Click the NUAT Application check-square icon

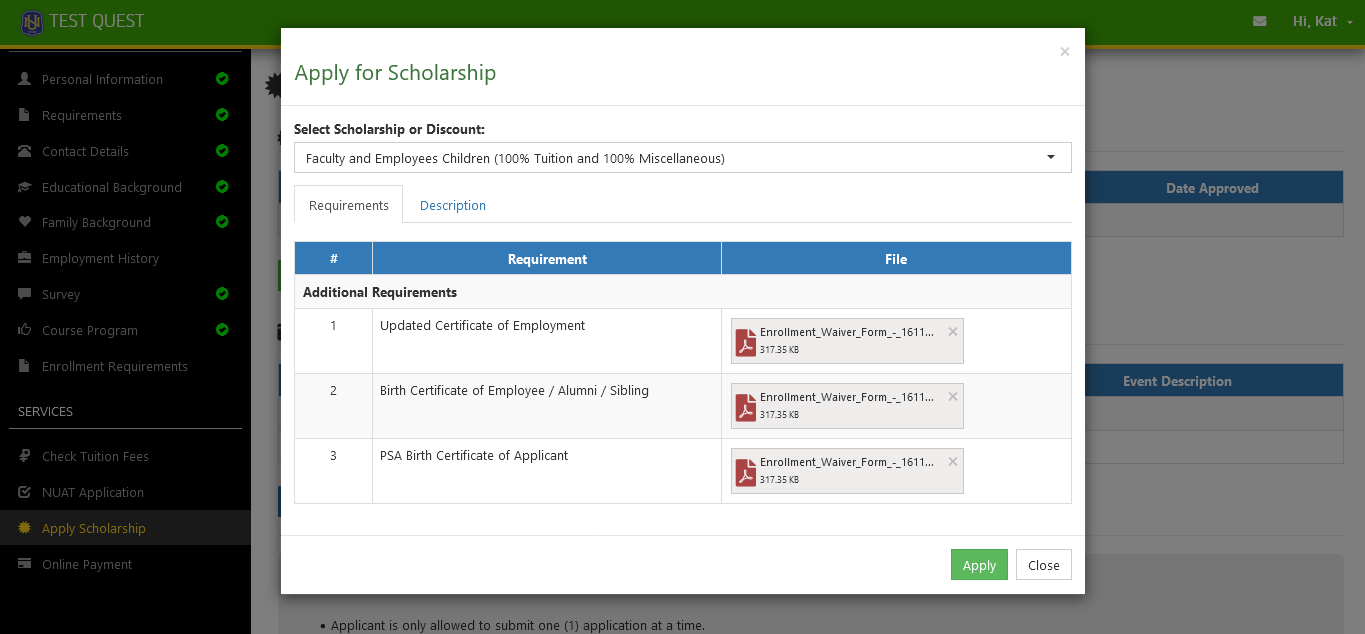(x=24, y=492)
